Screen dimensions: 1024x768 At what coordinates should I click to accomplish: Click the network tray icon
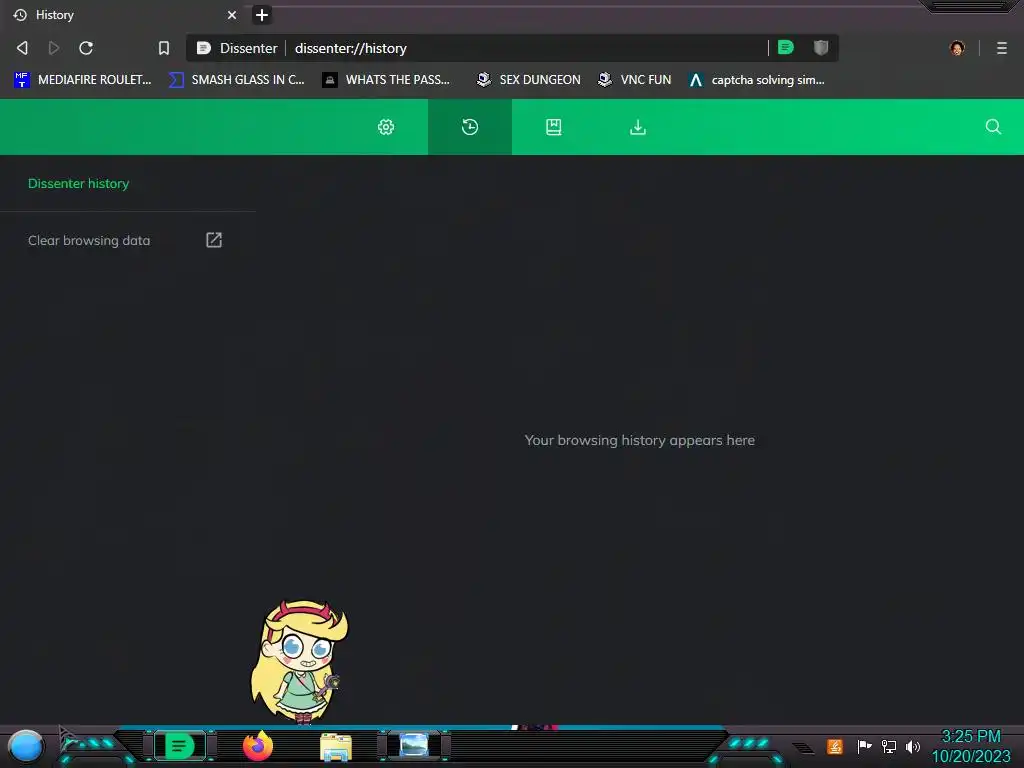tap(889, 746)
